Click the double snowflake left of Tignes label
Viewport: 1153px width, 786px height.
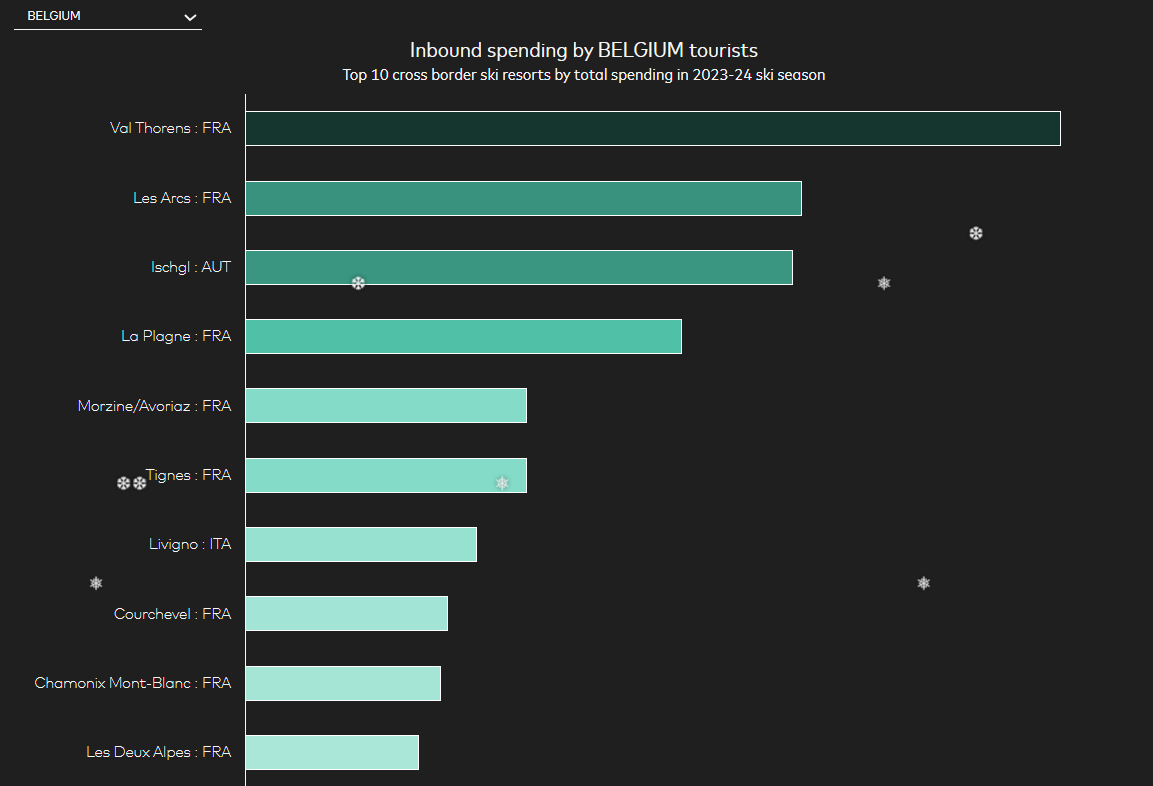[131, 483]
